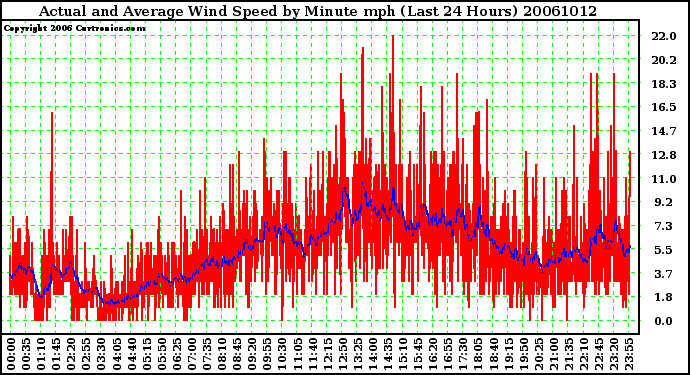Image resolution: width=690 pixels, height=375 pixels.
Task: Click the 05:50 time axis label
Action: tap(161, 354)
